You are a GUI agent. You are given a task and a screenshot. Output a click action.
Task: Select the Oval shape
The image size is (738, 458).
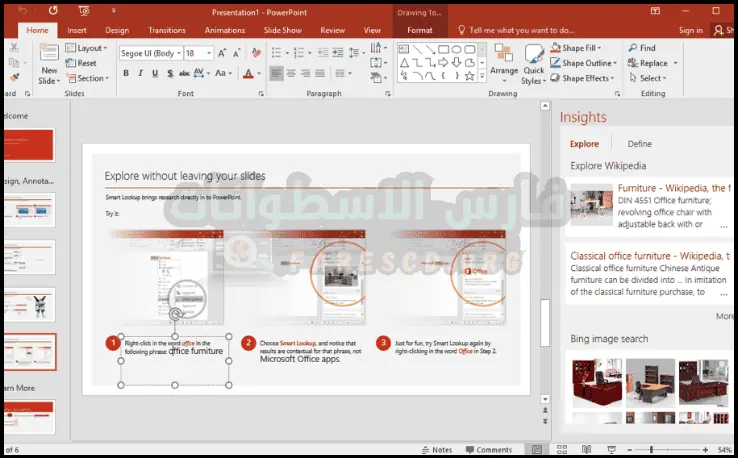click(456, 49)
